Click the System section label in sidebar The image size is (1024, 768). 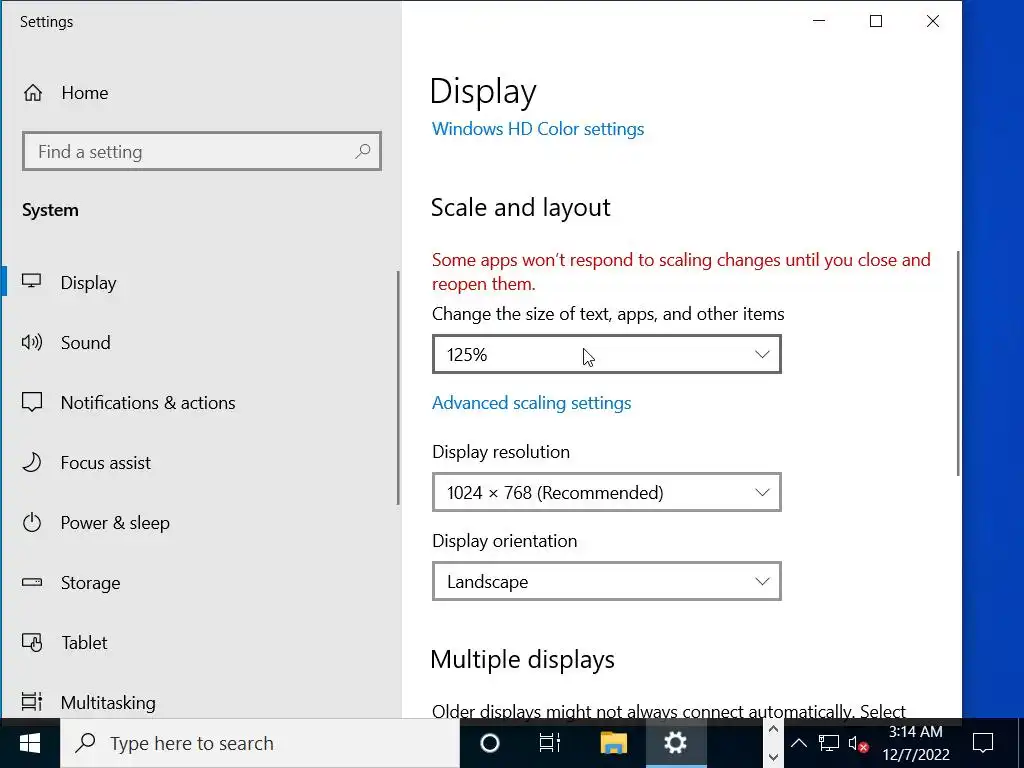[x=50, y=210]
